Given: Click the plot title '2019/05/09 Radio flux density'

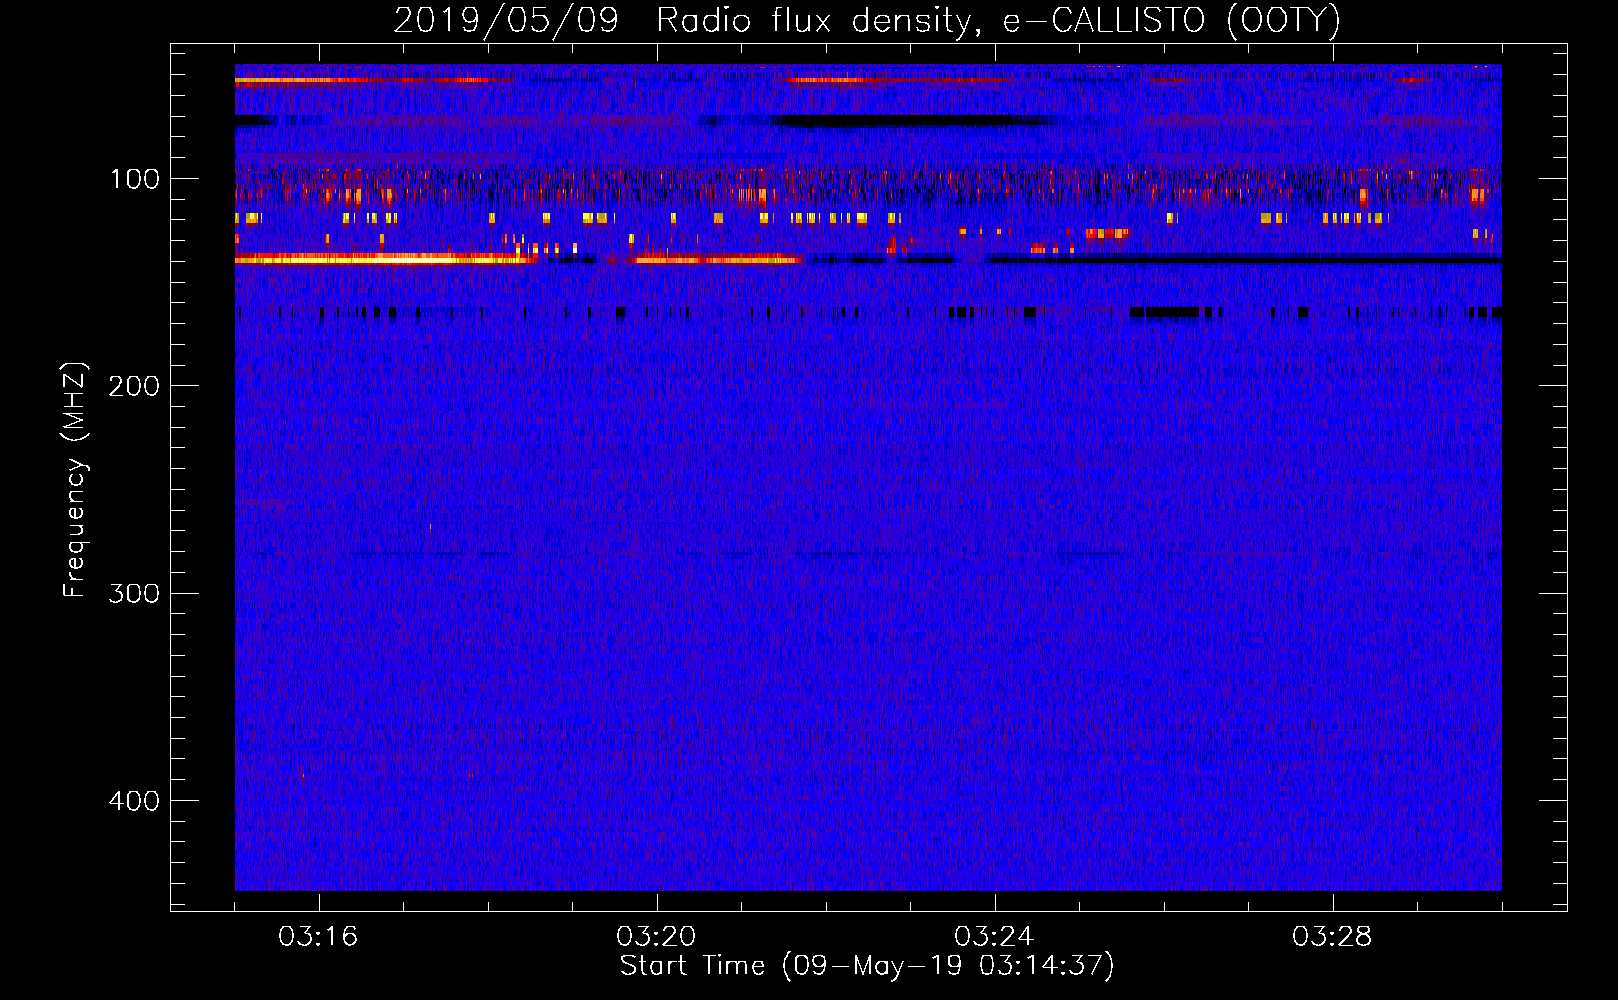Looking at the screenshot, I should click(867, 20).
